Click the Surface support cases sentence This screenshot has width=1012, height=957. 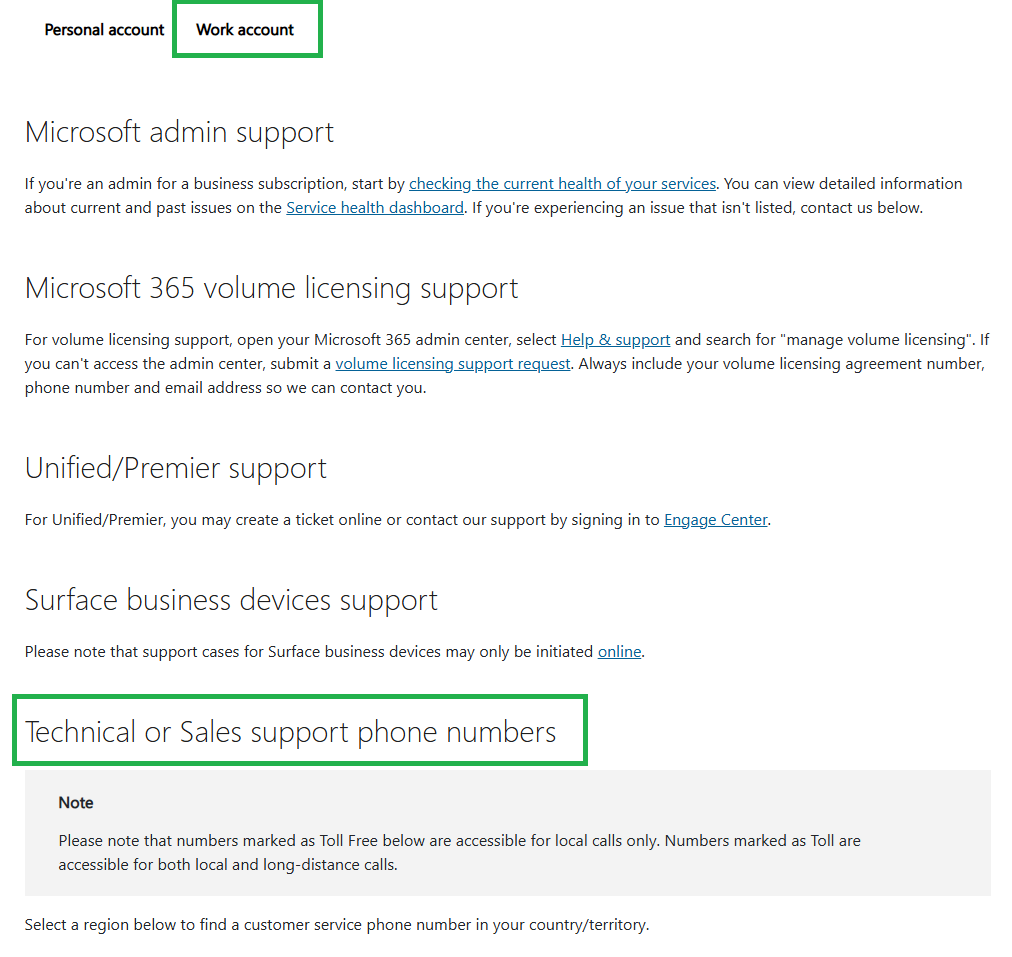point(334,652)
